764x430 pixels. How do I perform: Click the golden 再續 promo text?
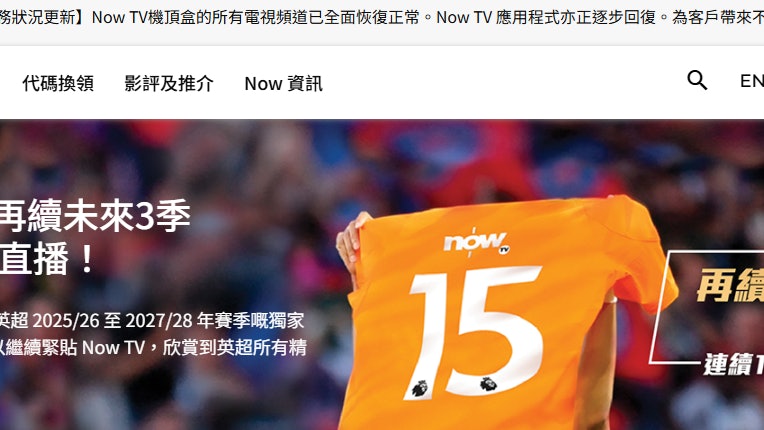[730, 285]
